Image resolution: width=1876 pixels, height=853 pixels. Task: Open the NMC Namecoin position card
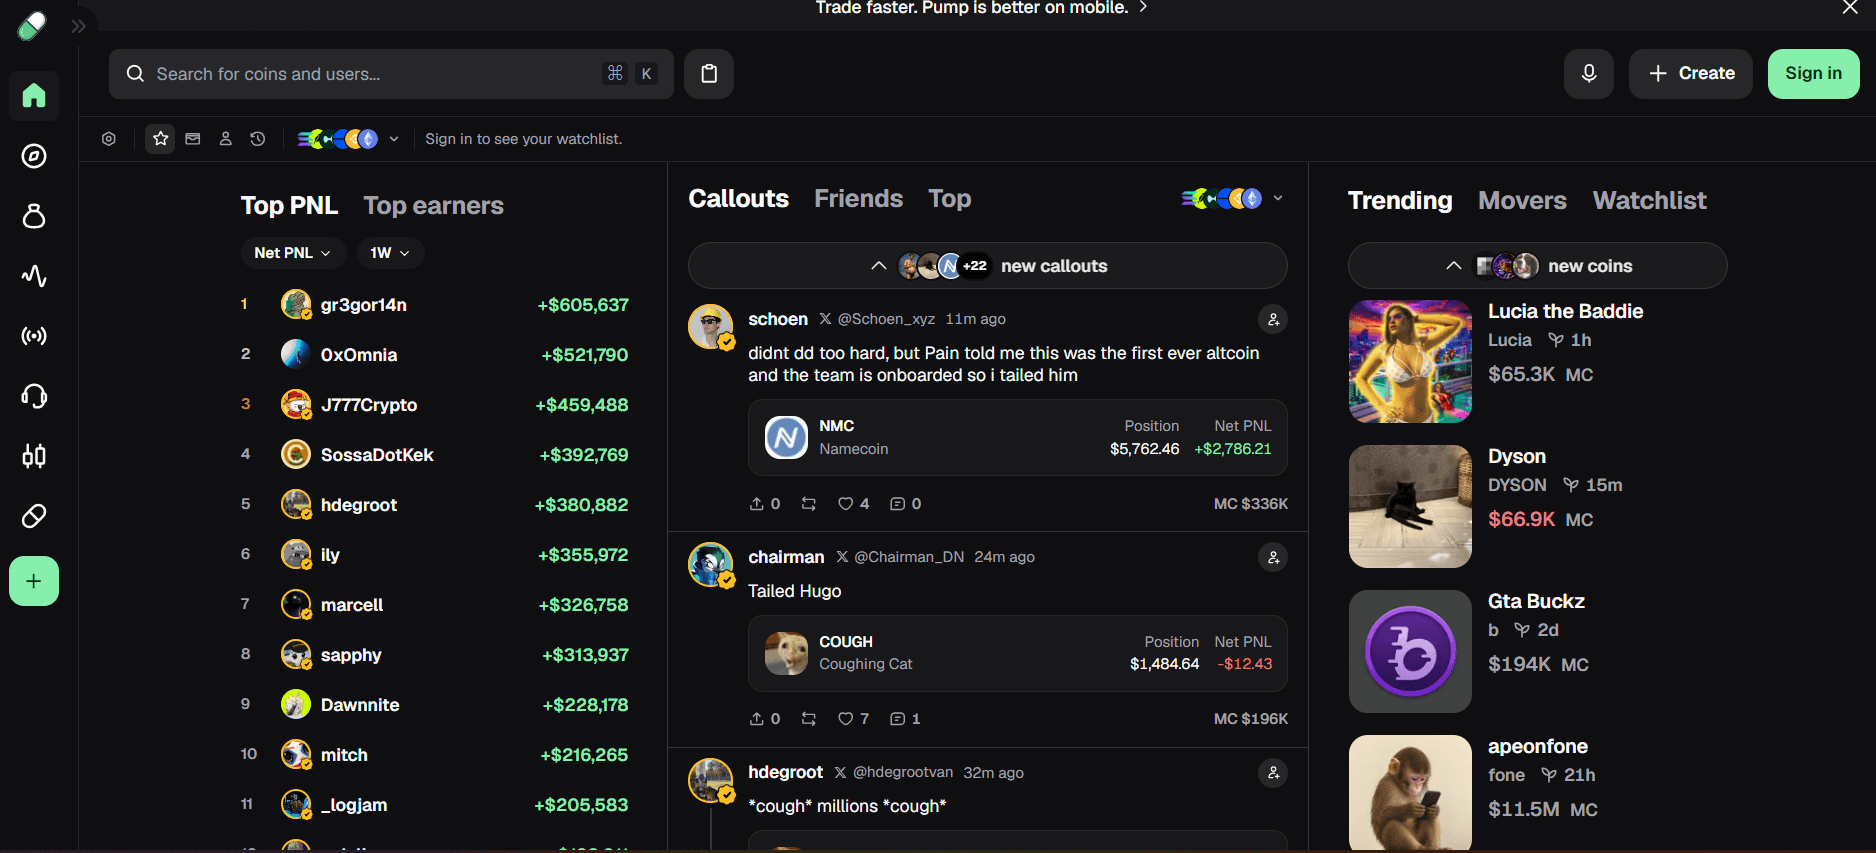[1018, 438]
